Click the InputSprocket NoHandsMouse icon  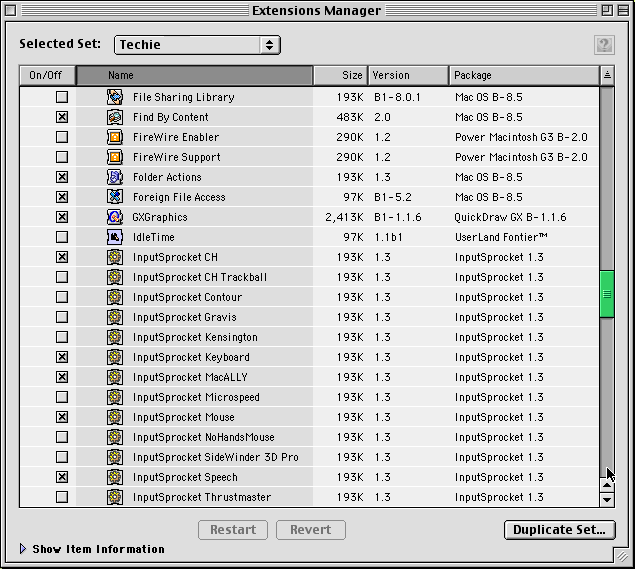115,437
